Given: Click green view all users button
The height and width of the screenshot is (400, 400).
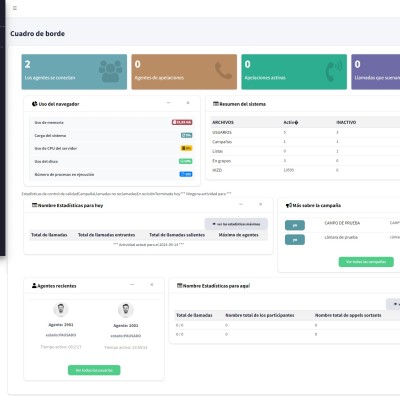Looking at the screenshot, I should (x=94, y=370).
